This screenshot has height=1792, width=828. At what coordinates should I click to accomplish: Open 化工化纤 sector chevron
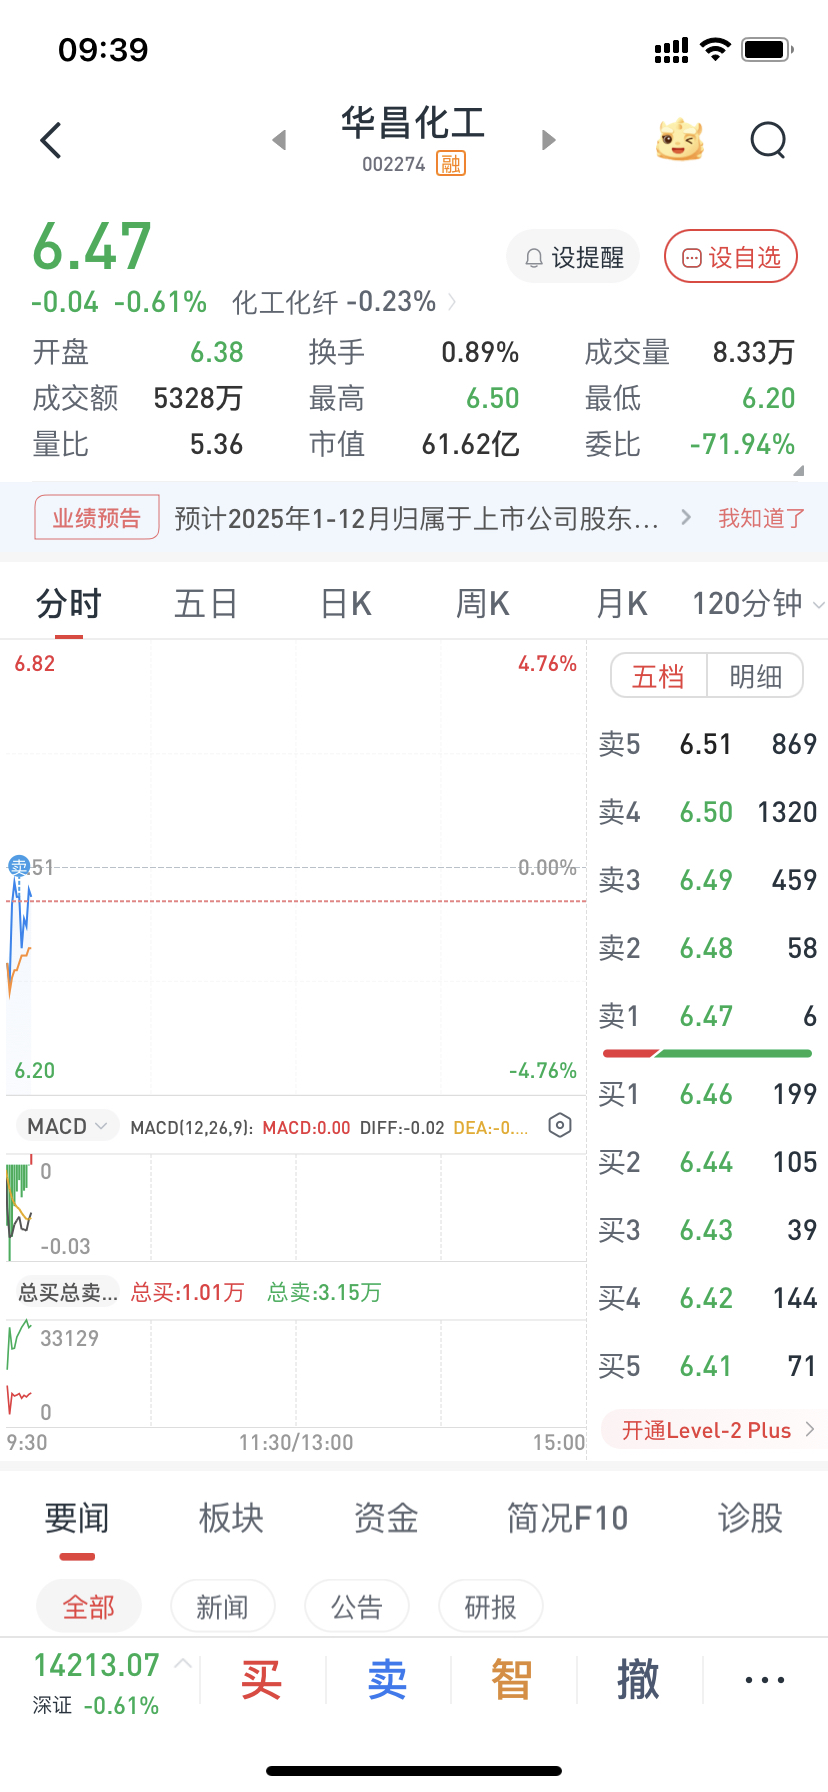point(453,302)
